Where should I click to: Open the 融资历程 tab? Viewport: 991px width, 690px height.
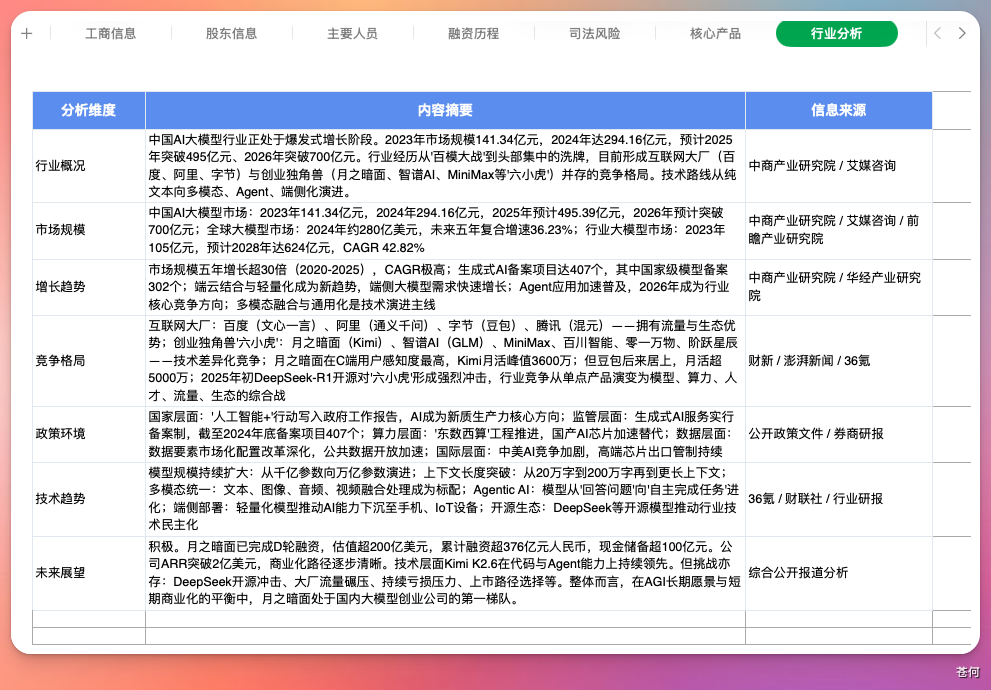click(x=473, y=33)
